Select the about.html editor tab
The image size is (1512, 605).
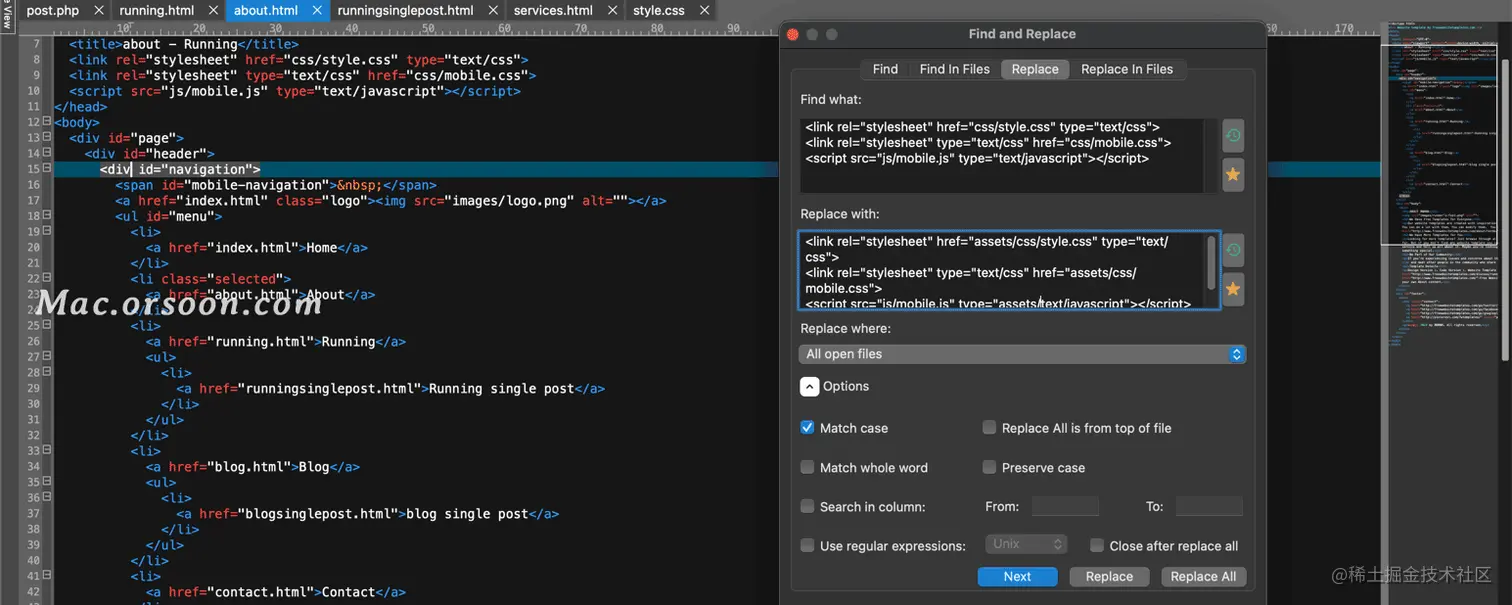click(266, 11)
